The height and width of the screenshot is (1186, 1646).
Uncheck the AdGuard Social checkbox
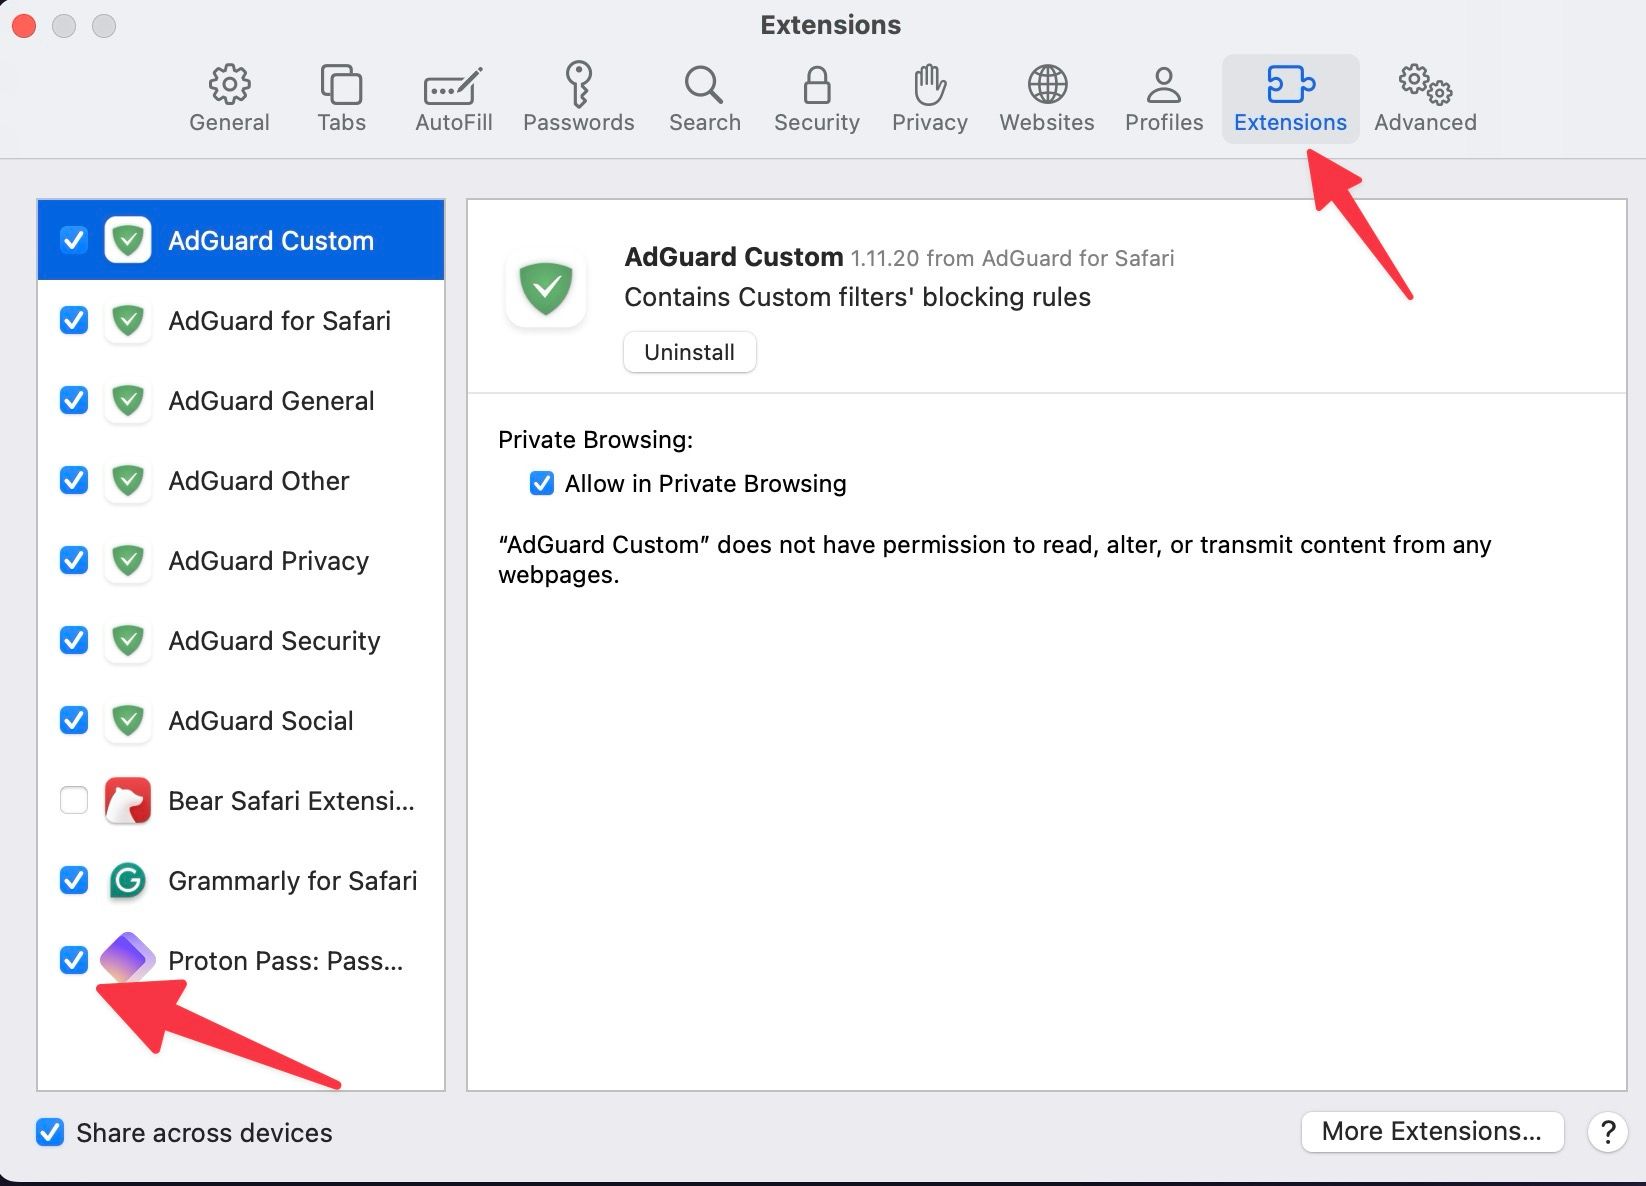[74, 720]
